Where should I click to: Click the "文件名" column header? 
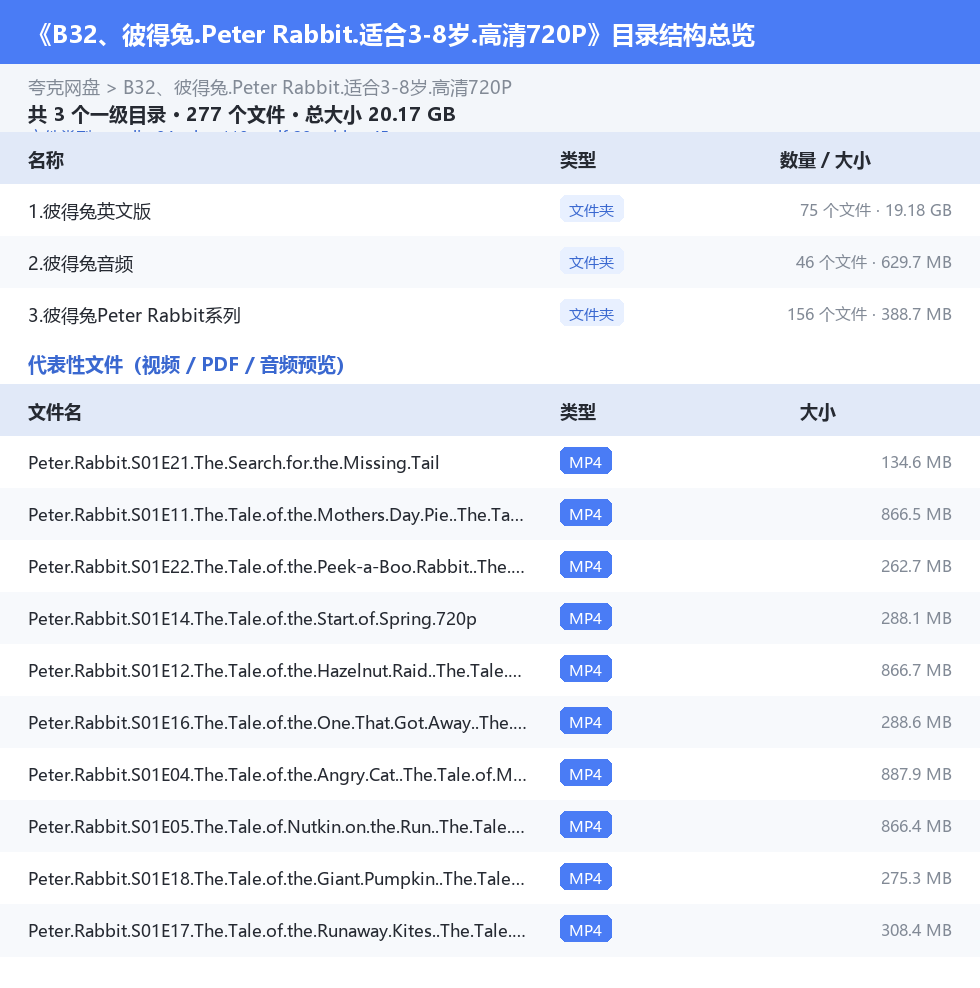coord(55,412)
